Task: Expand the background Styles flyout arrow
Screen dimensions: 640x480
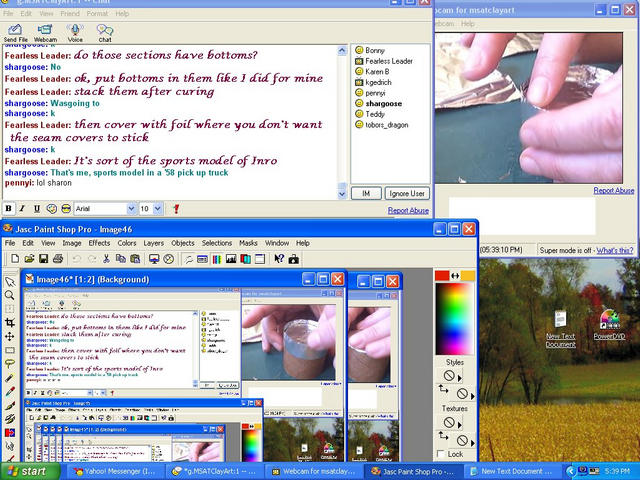Action: pyautogui.click(x=473, y=396)
